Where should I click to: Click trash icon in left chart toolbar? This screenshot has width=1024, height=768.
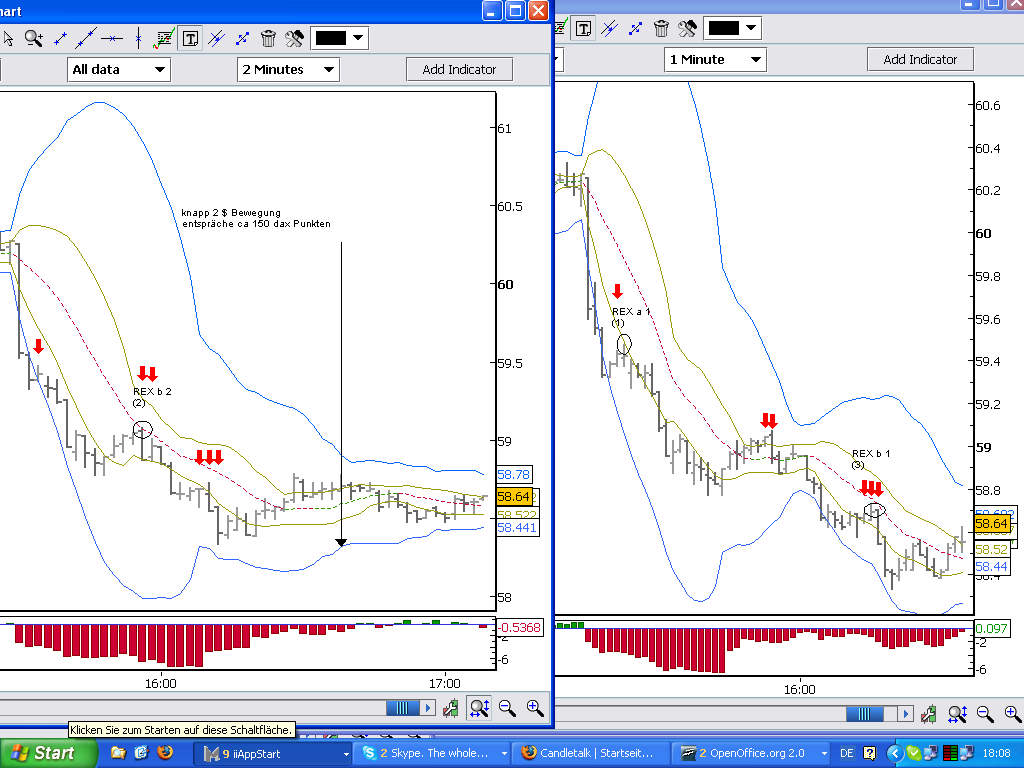coord(268,39)
